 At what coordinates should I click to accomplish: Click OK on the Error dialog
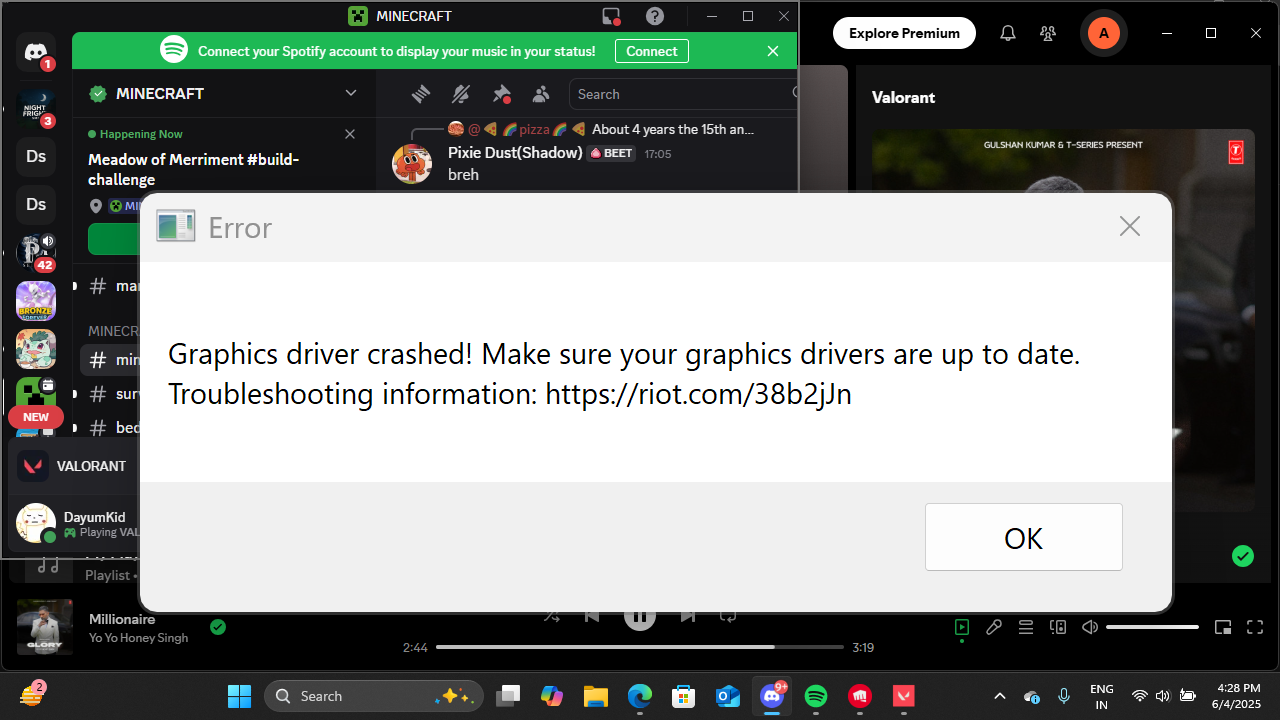pos(1023,537)
